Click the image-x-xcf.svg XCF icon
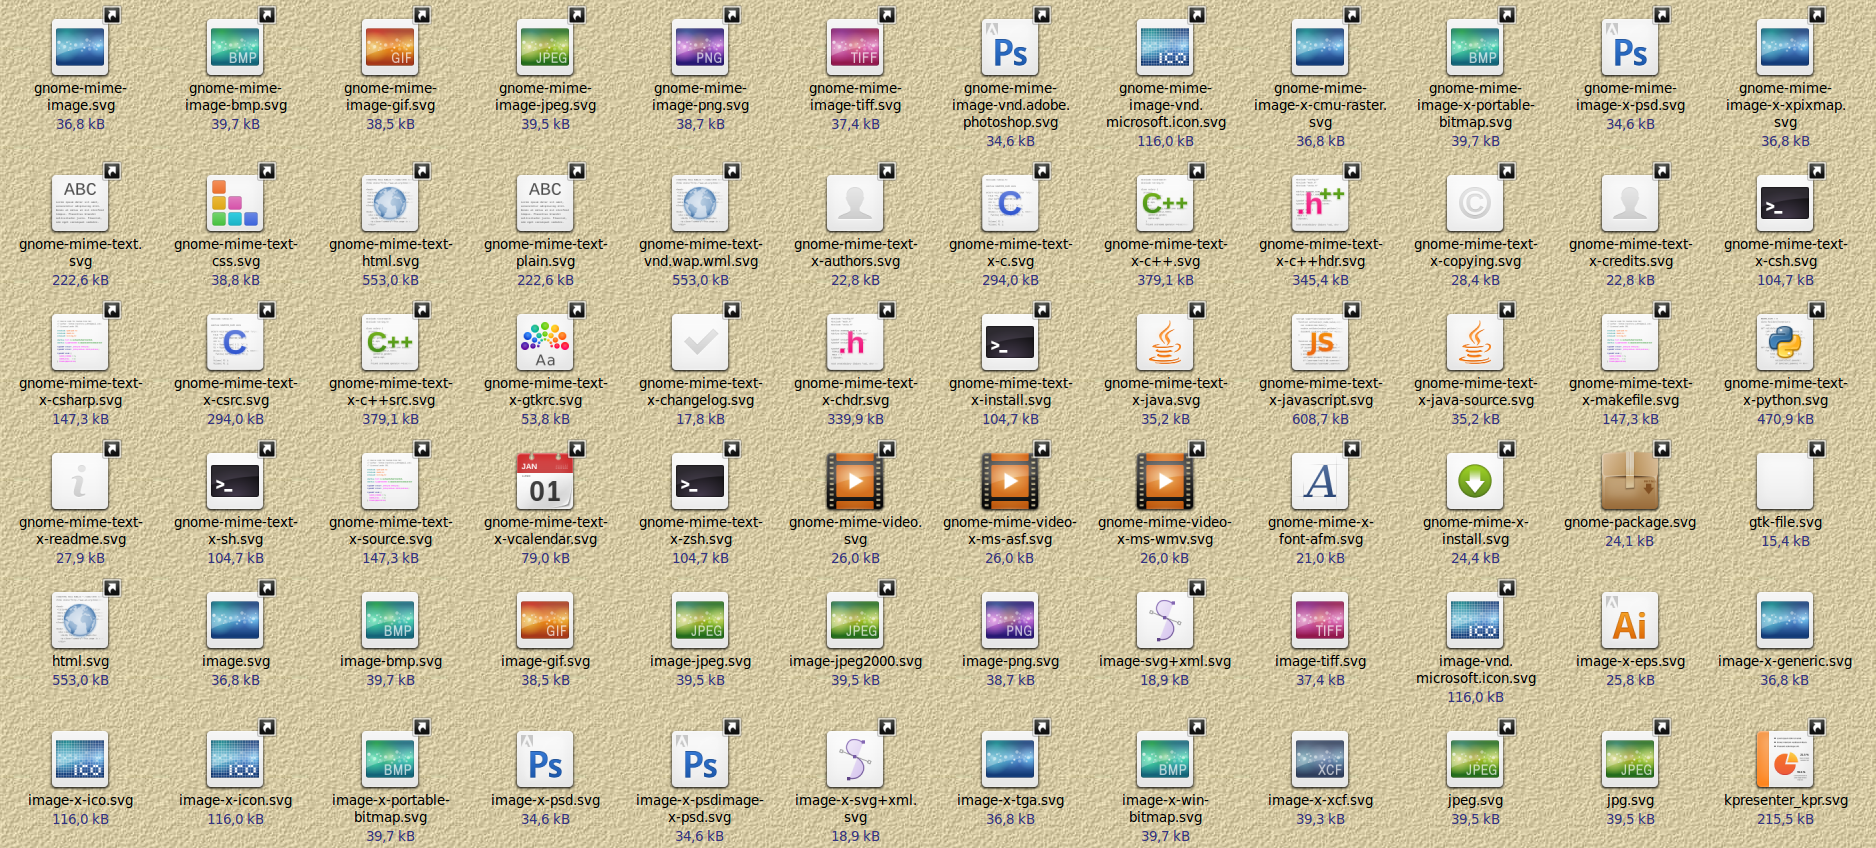 point(1320,759)
